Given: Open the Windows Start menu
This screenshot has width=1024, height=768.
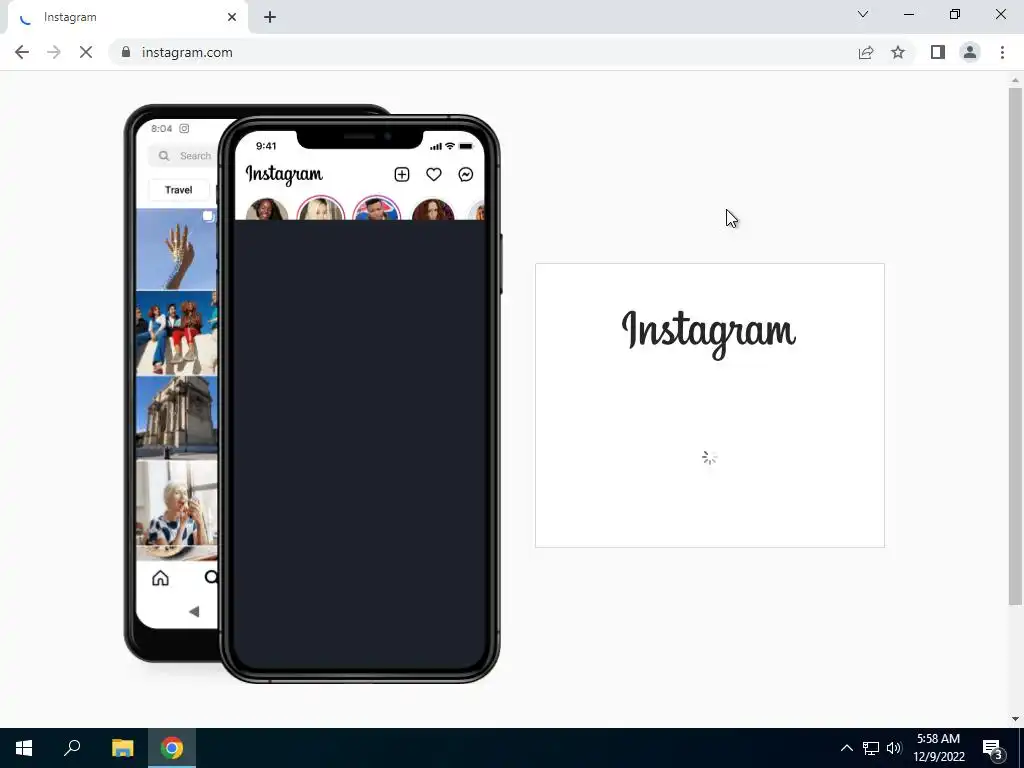Looking at the screenshot, I should pos(24,748).
